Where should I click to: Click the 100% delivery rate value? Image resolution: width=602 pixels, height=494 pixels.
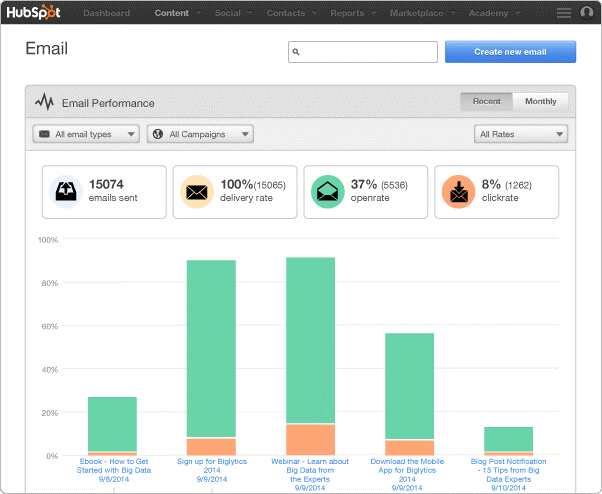236,184
